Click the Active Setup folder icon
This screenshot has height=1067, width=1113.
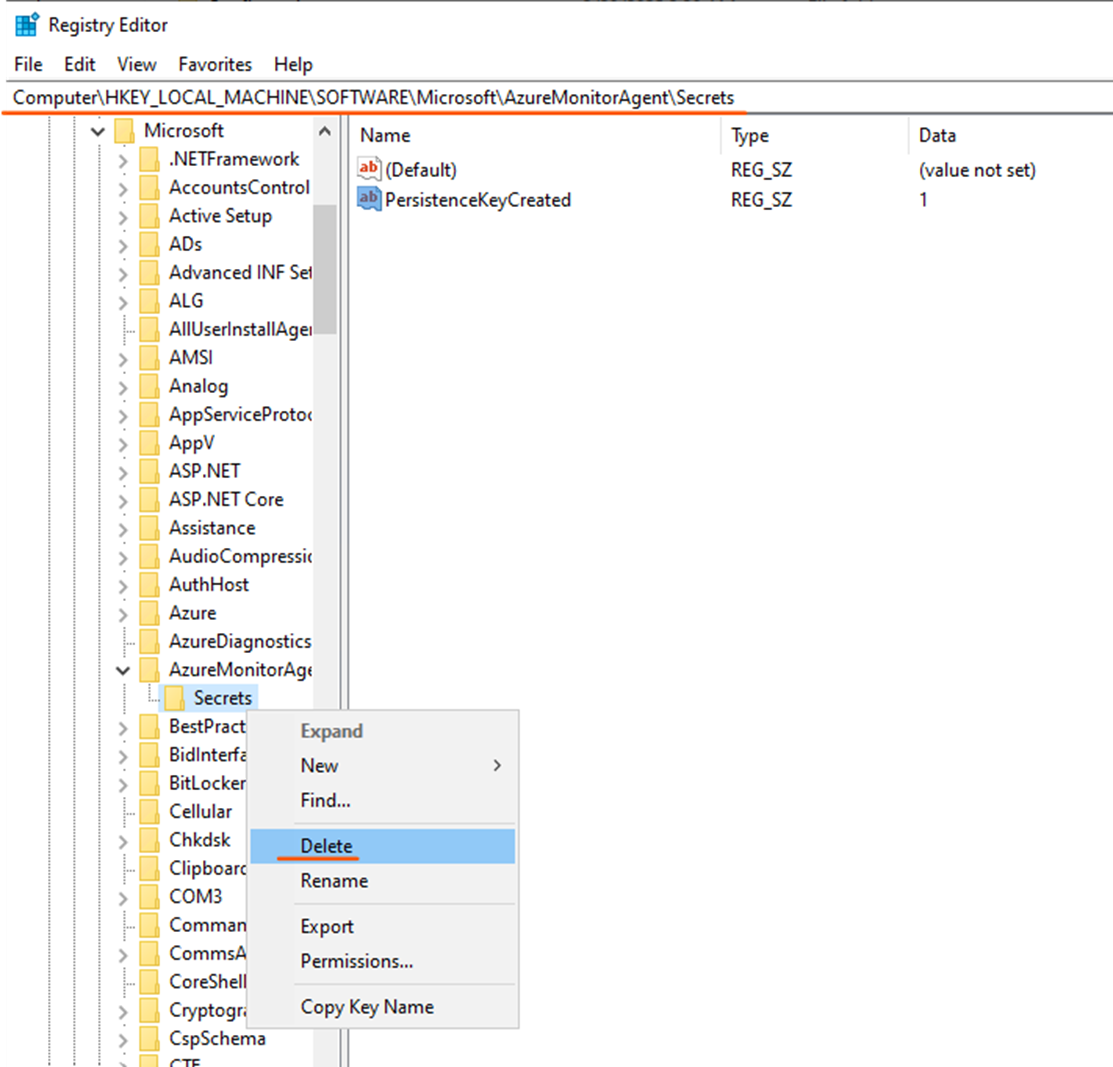(x=149, y=216)
